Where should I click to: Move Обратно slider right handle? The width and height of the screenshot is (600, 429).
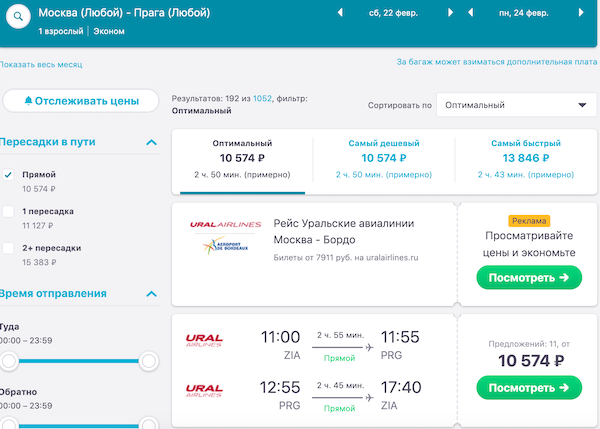tap(148, 424)
